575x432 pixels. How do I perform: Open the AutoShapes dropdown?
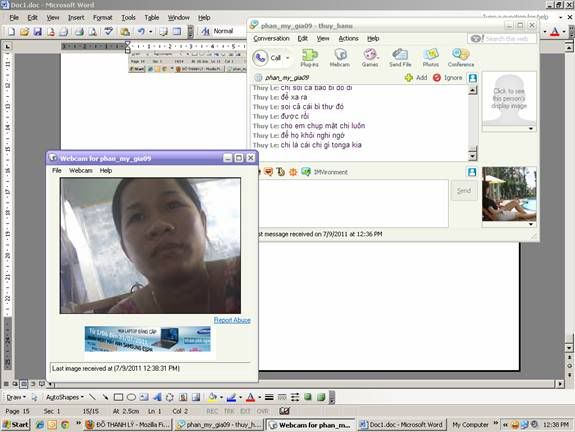tap(65, 397)
